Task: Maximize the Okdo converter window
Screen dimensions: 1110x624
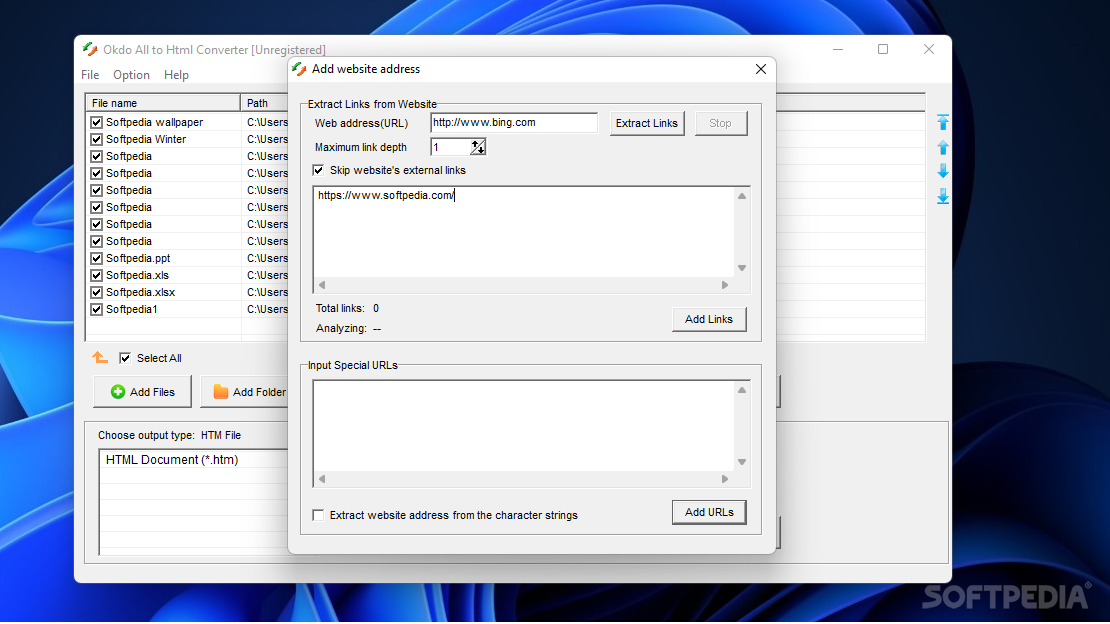Action: [x=883, y=50]
